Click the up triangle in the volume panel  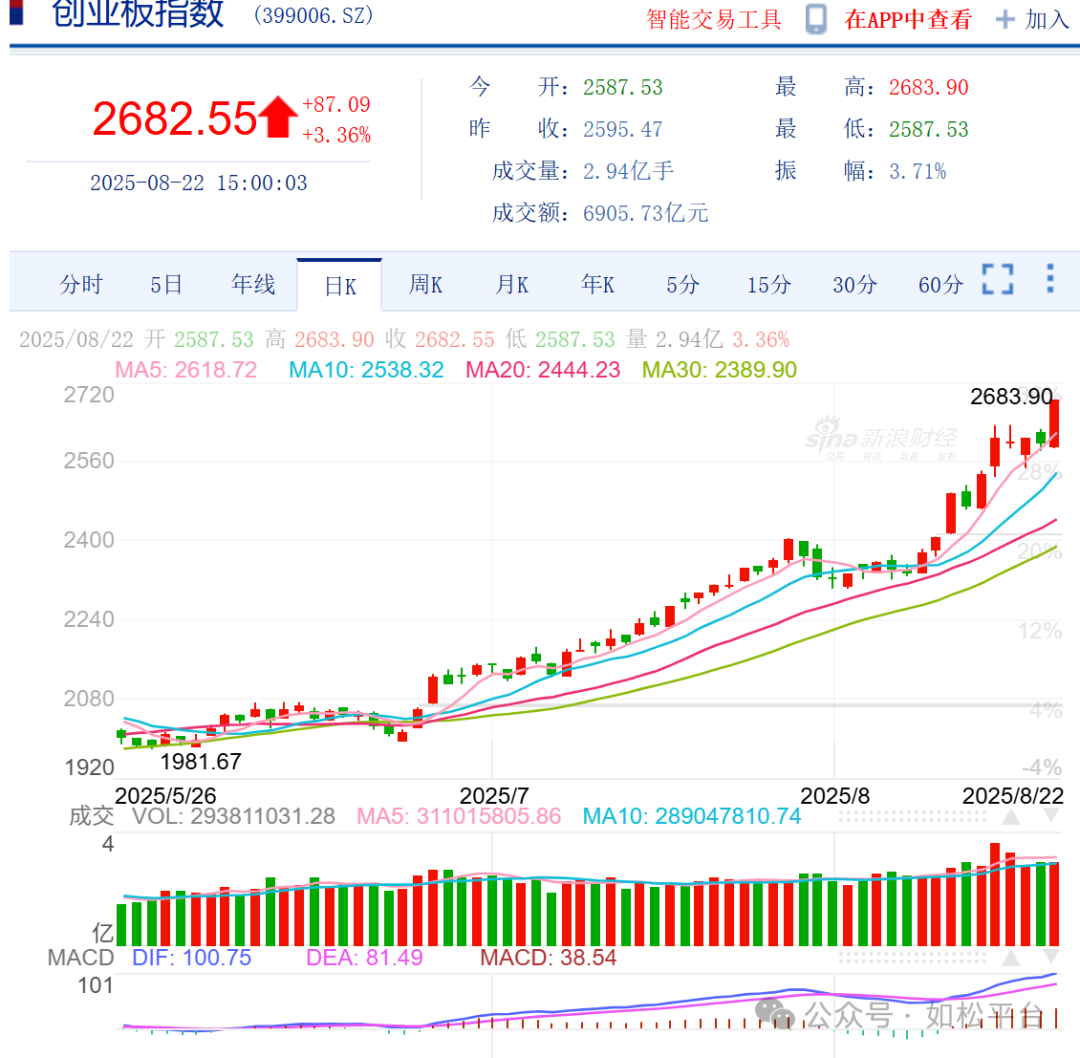coord(1010,818)
